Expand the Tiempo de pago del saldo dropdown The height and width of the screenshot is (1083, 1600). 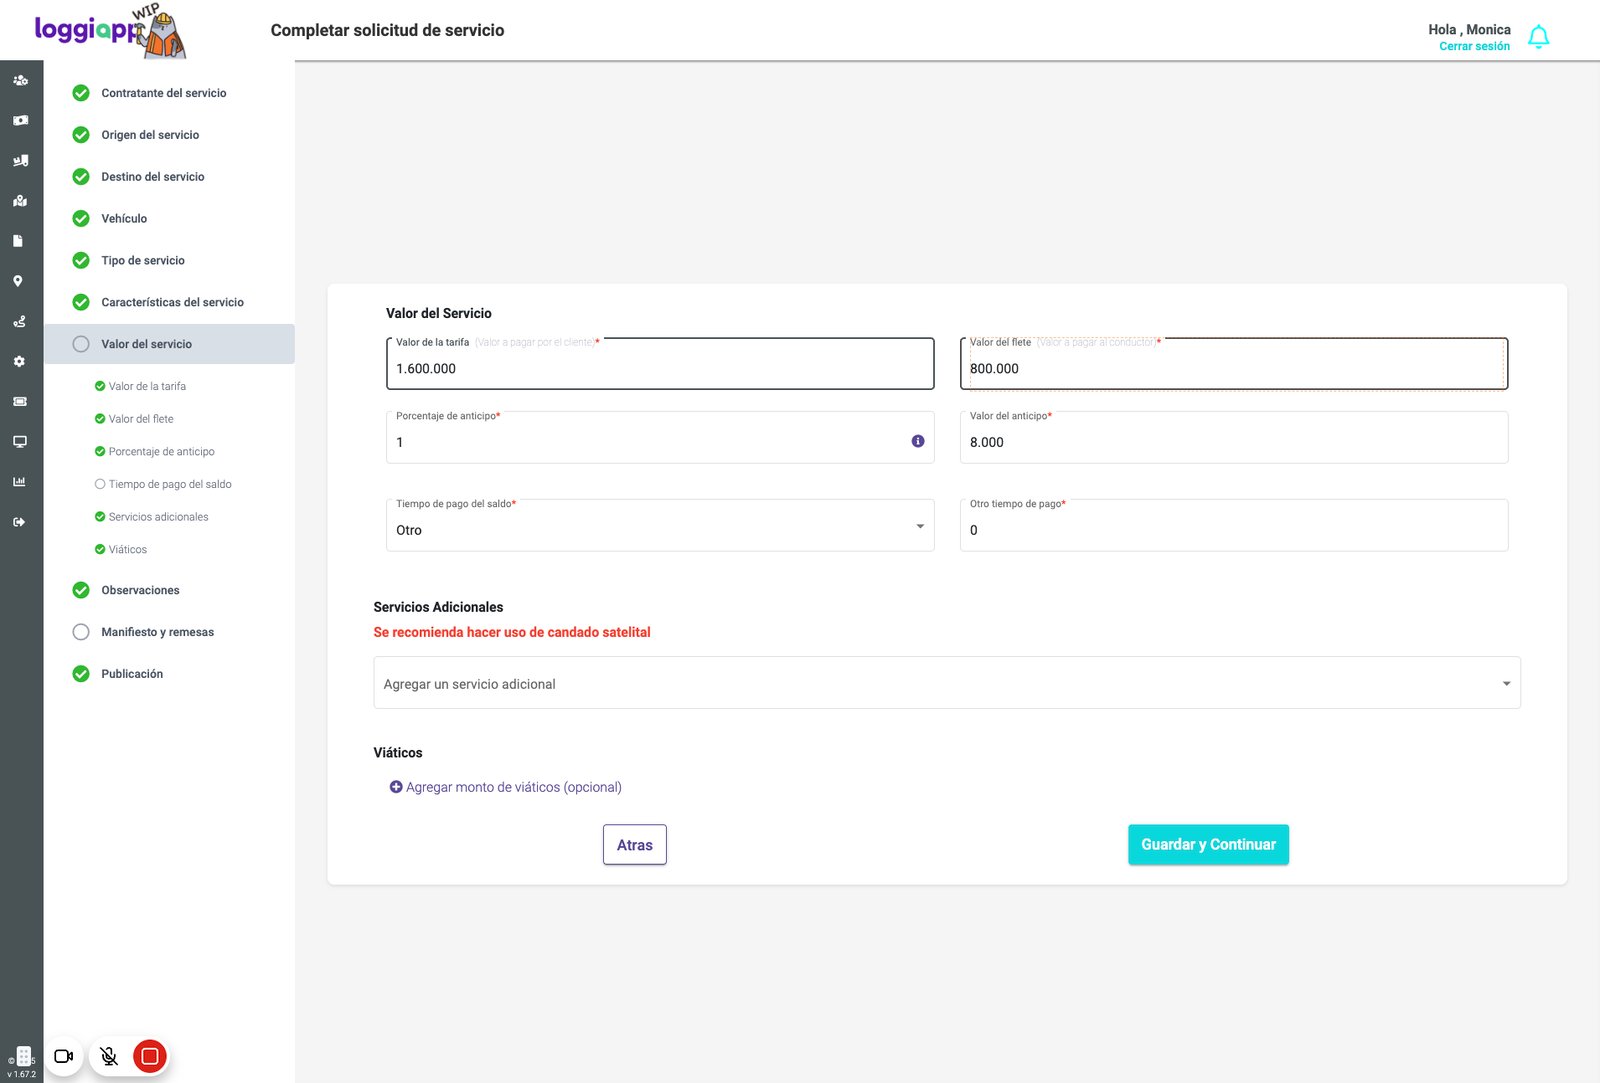[x=660, y=526]
